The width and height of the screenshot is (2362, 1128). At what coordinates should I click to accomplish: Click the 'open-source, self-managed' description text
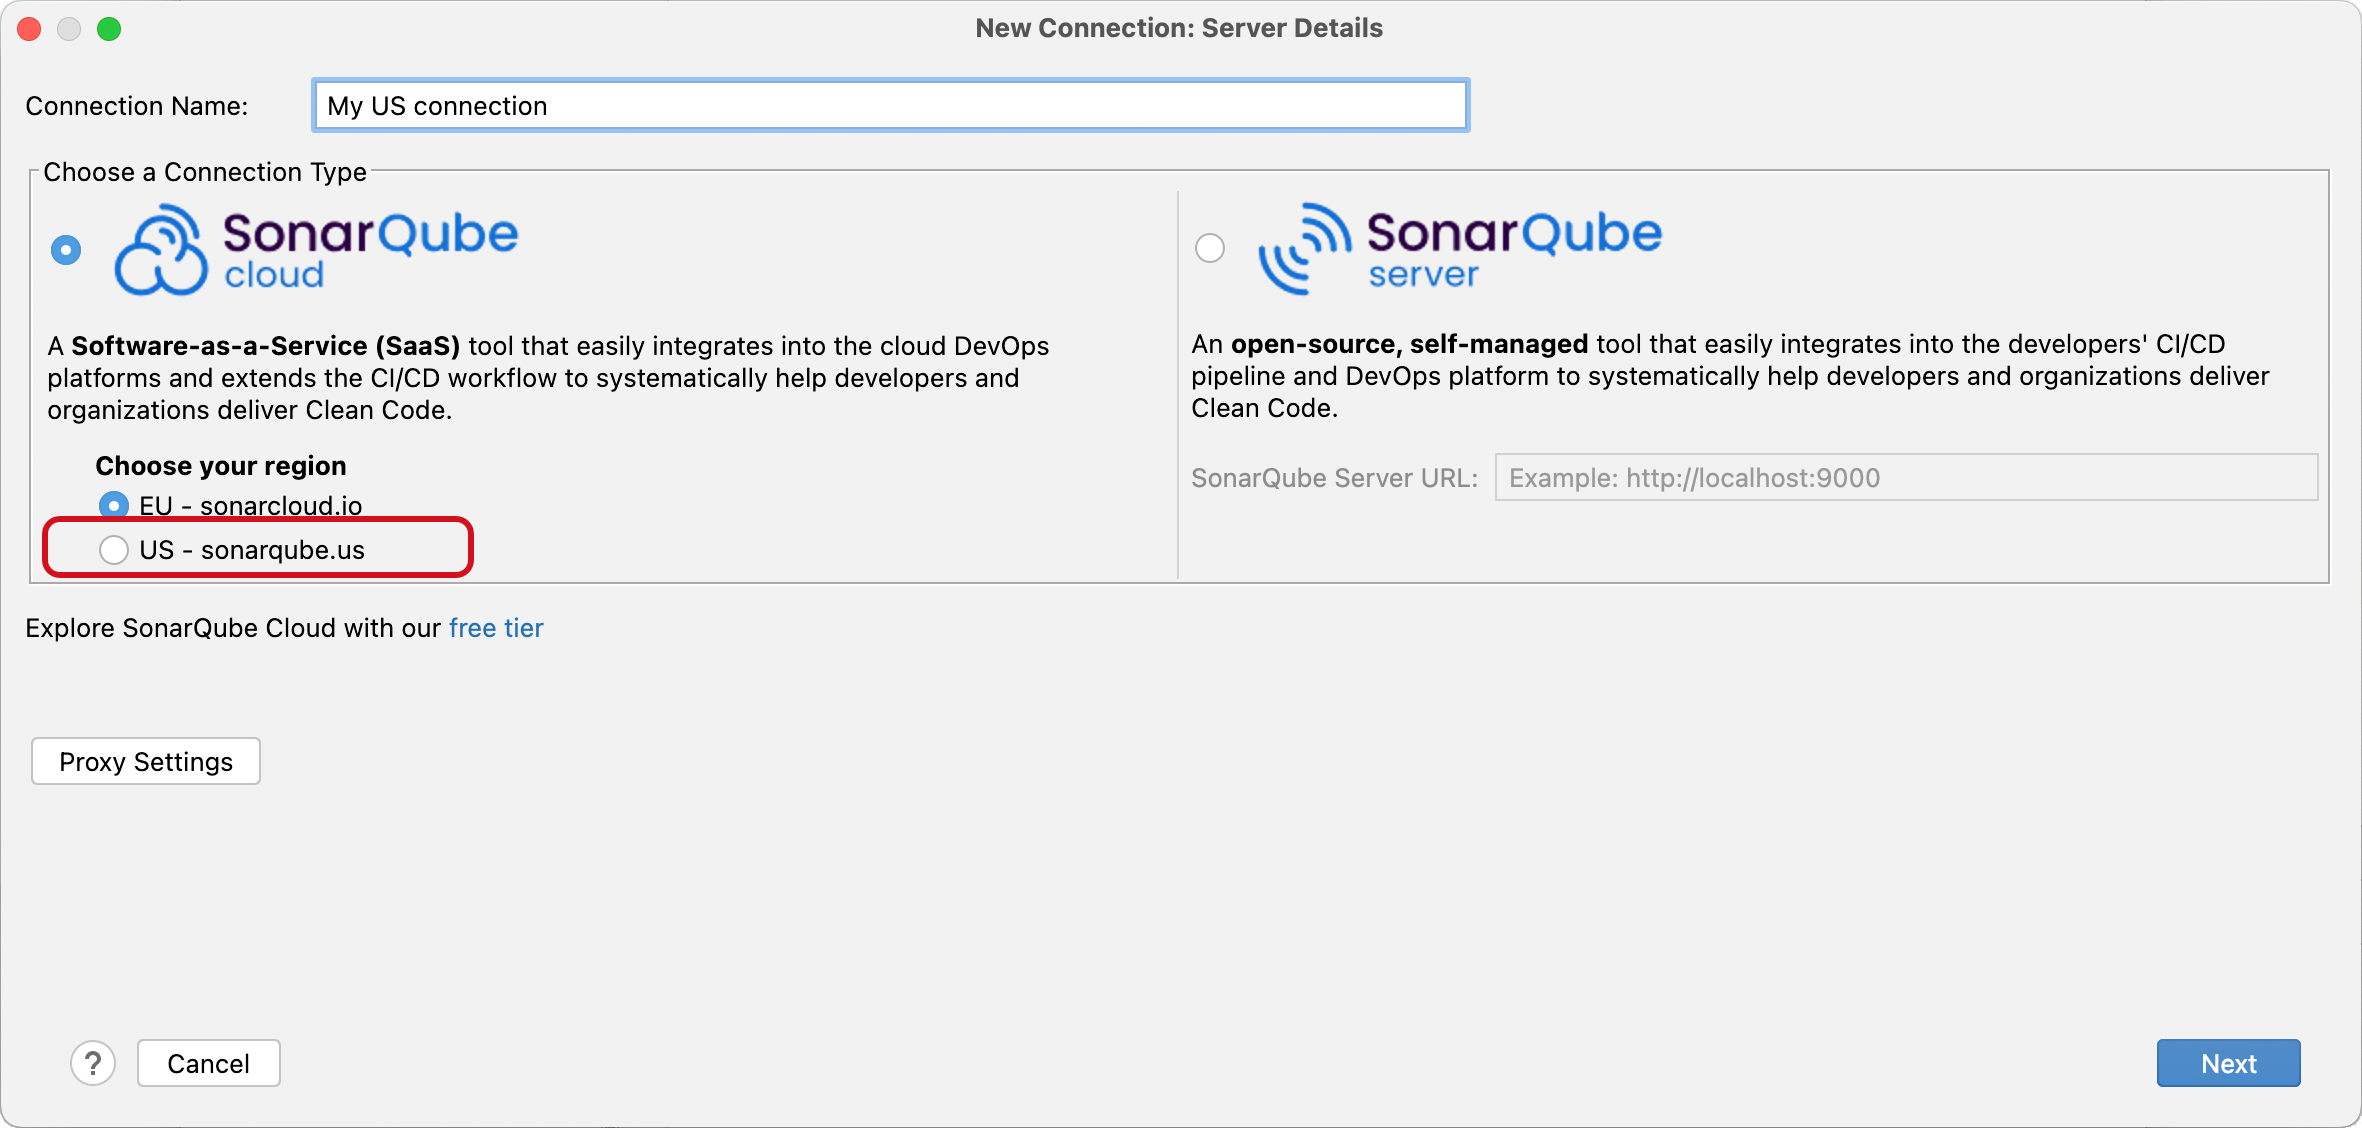1409,344
